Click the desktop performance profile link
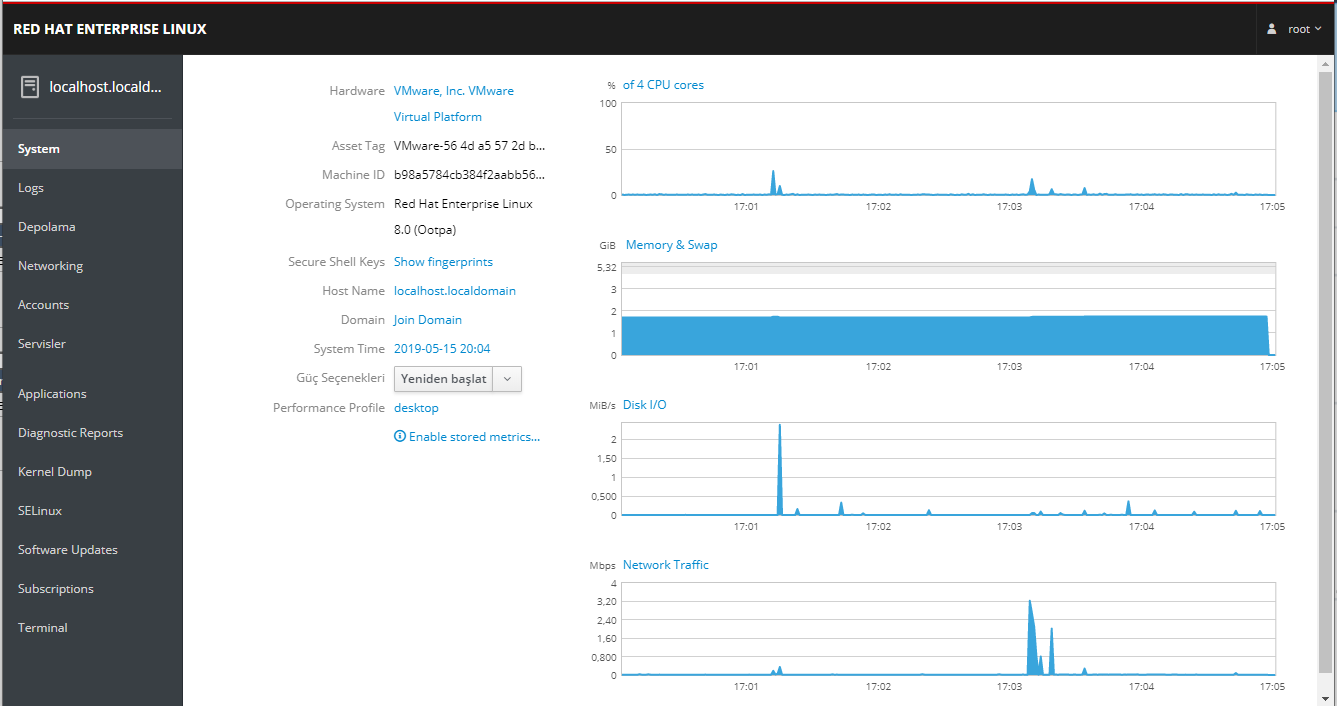Viewport: 1337px width, 706px height. click(x=416, y=408)
